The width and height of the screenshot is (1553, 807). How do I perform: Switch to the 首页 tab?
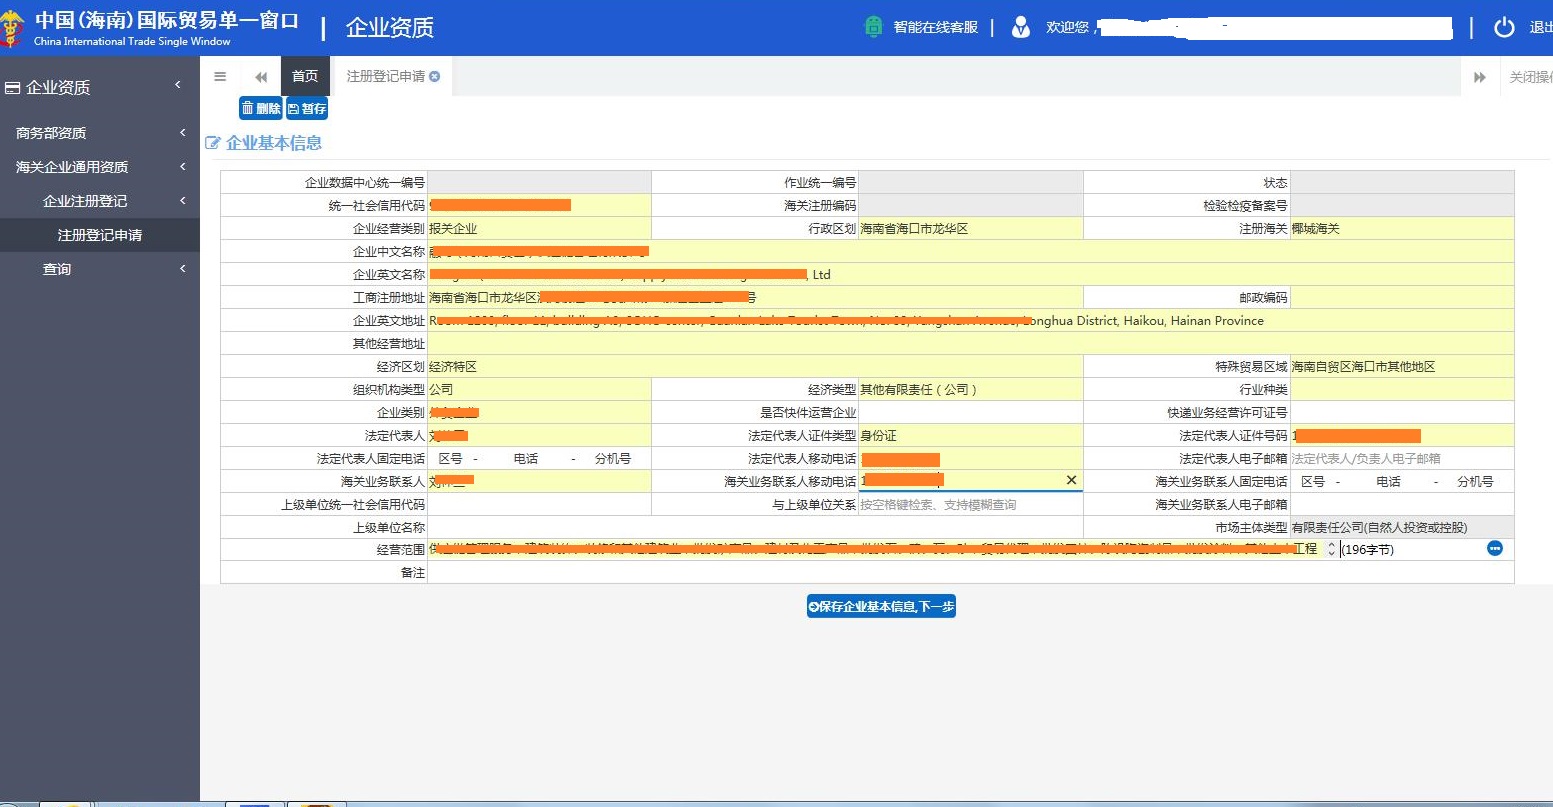pos(305,77)
